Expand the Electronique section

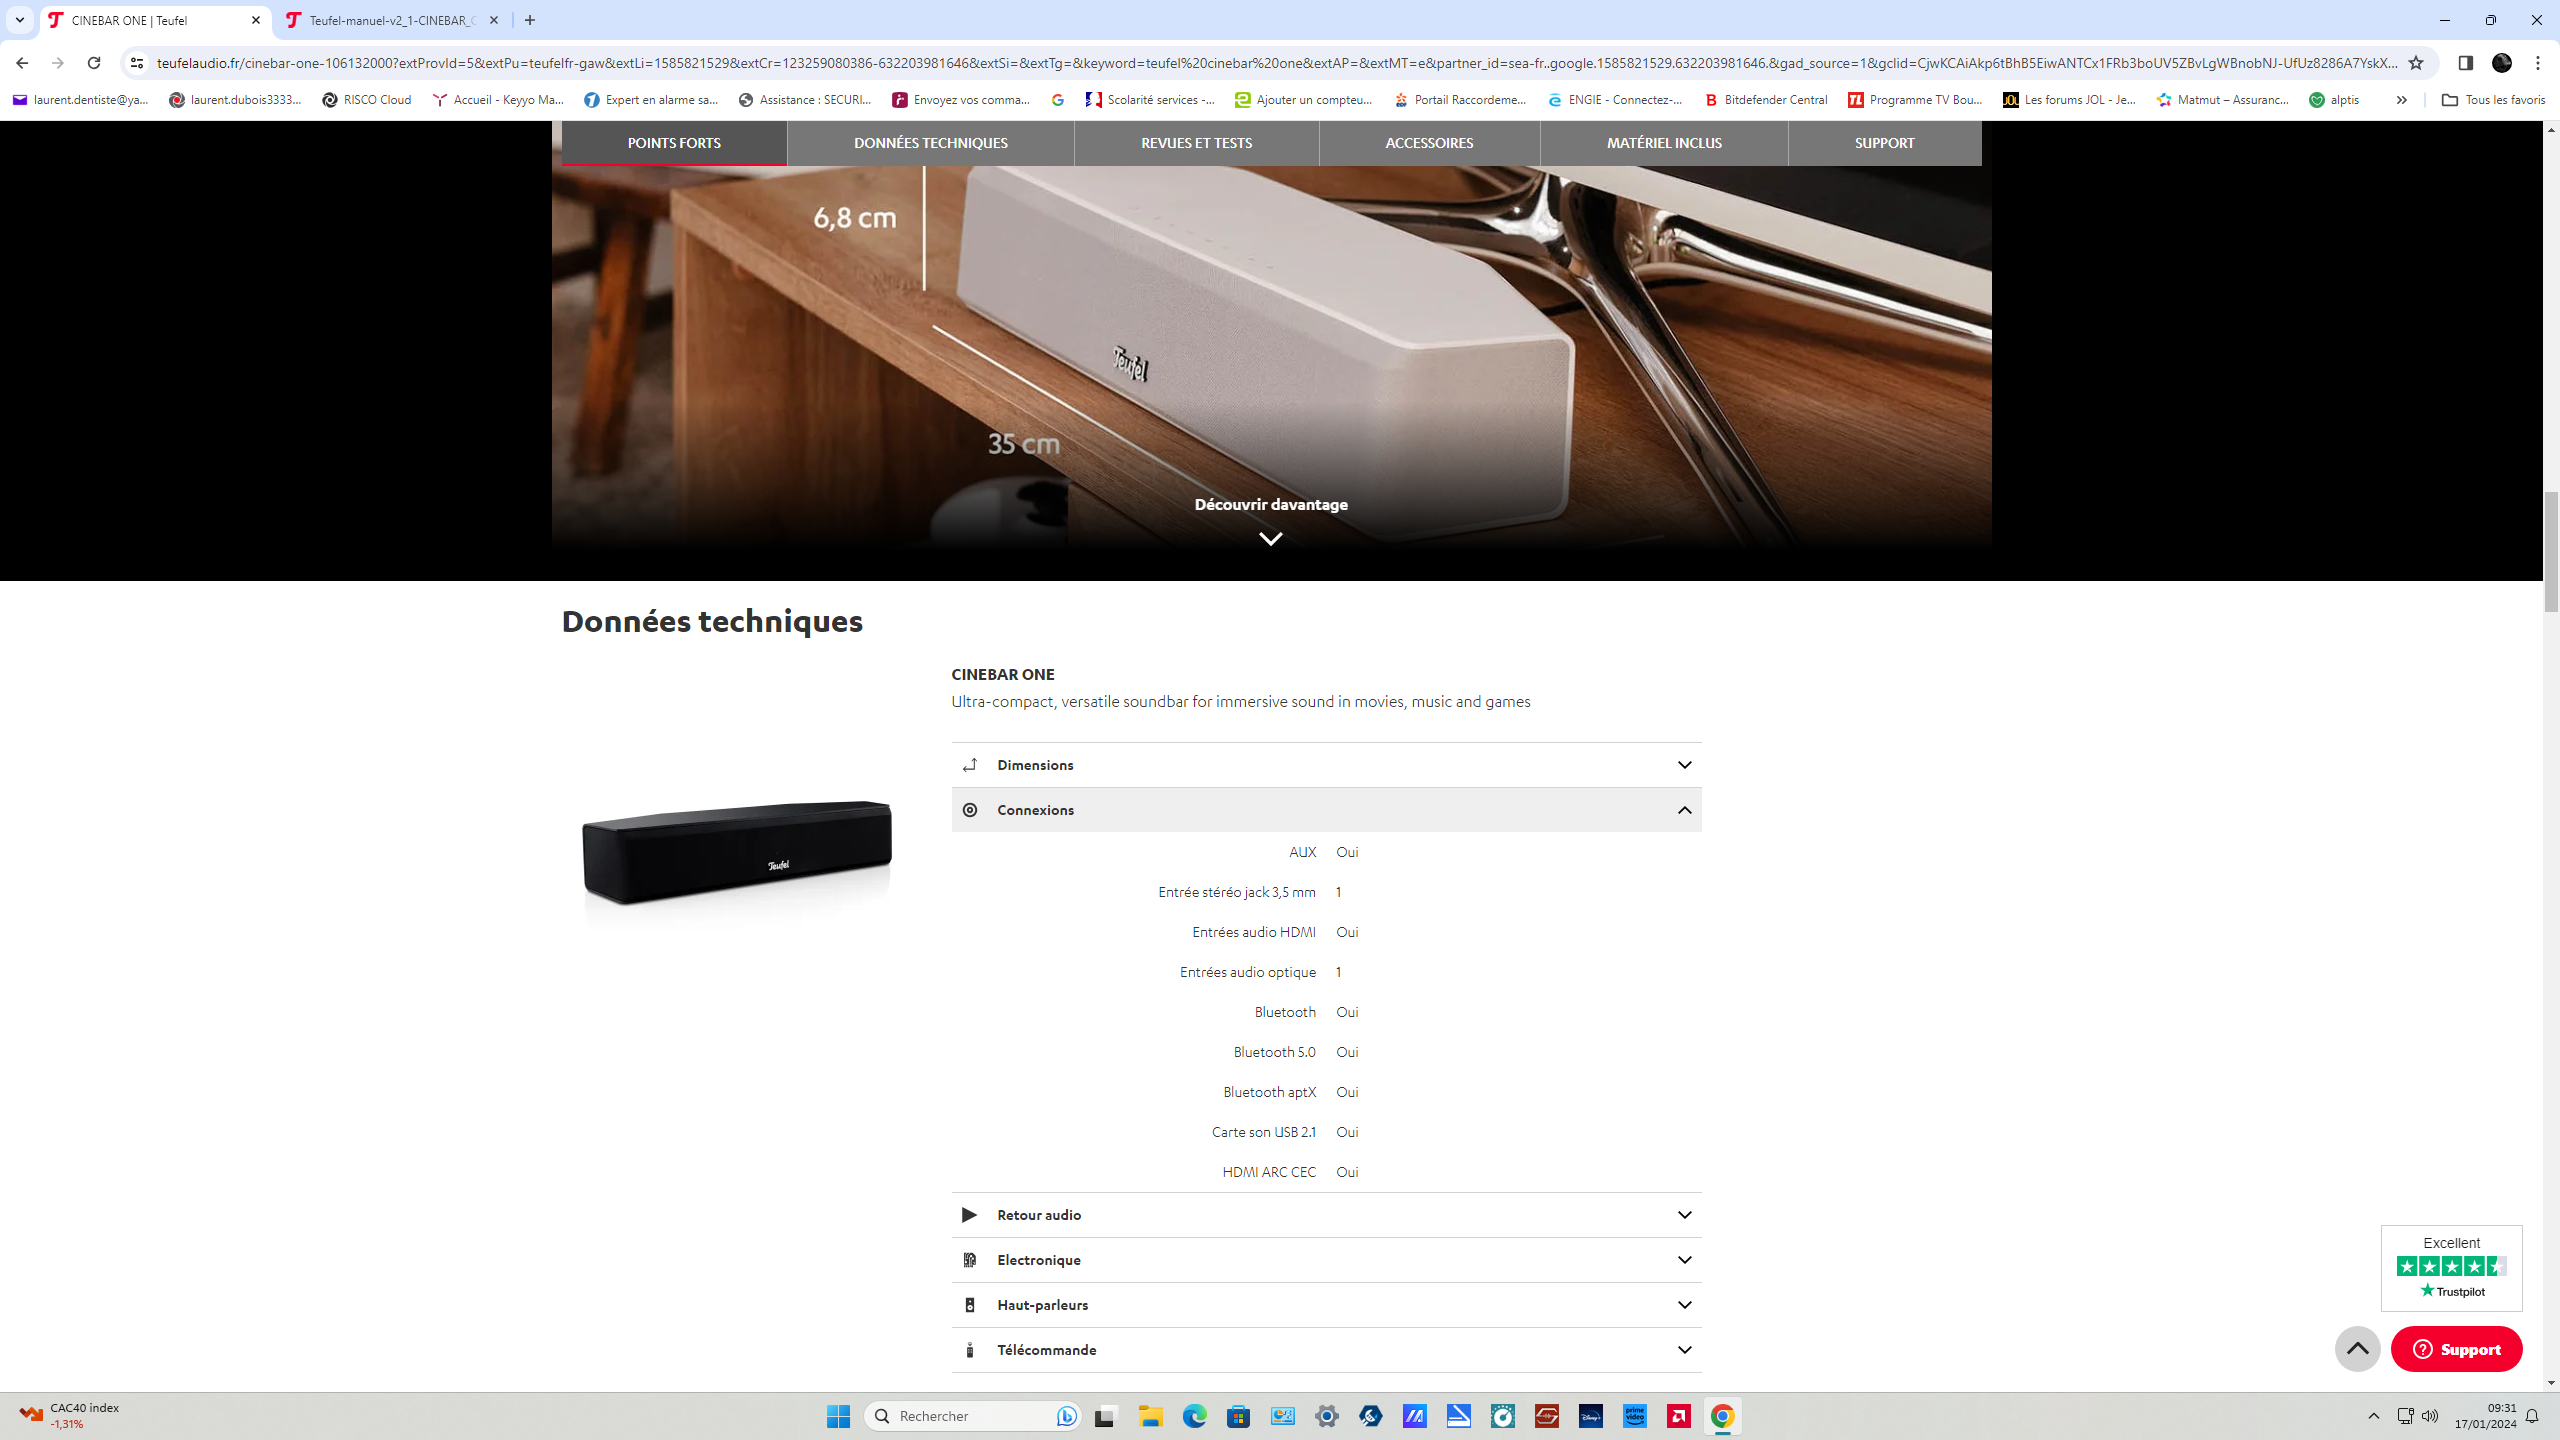tap(1326, 1260)
